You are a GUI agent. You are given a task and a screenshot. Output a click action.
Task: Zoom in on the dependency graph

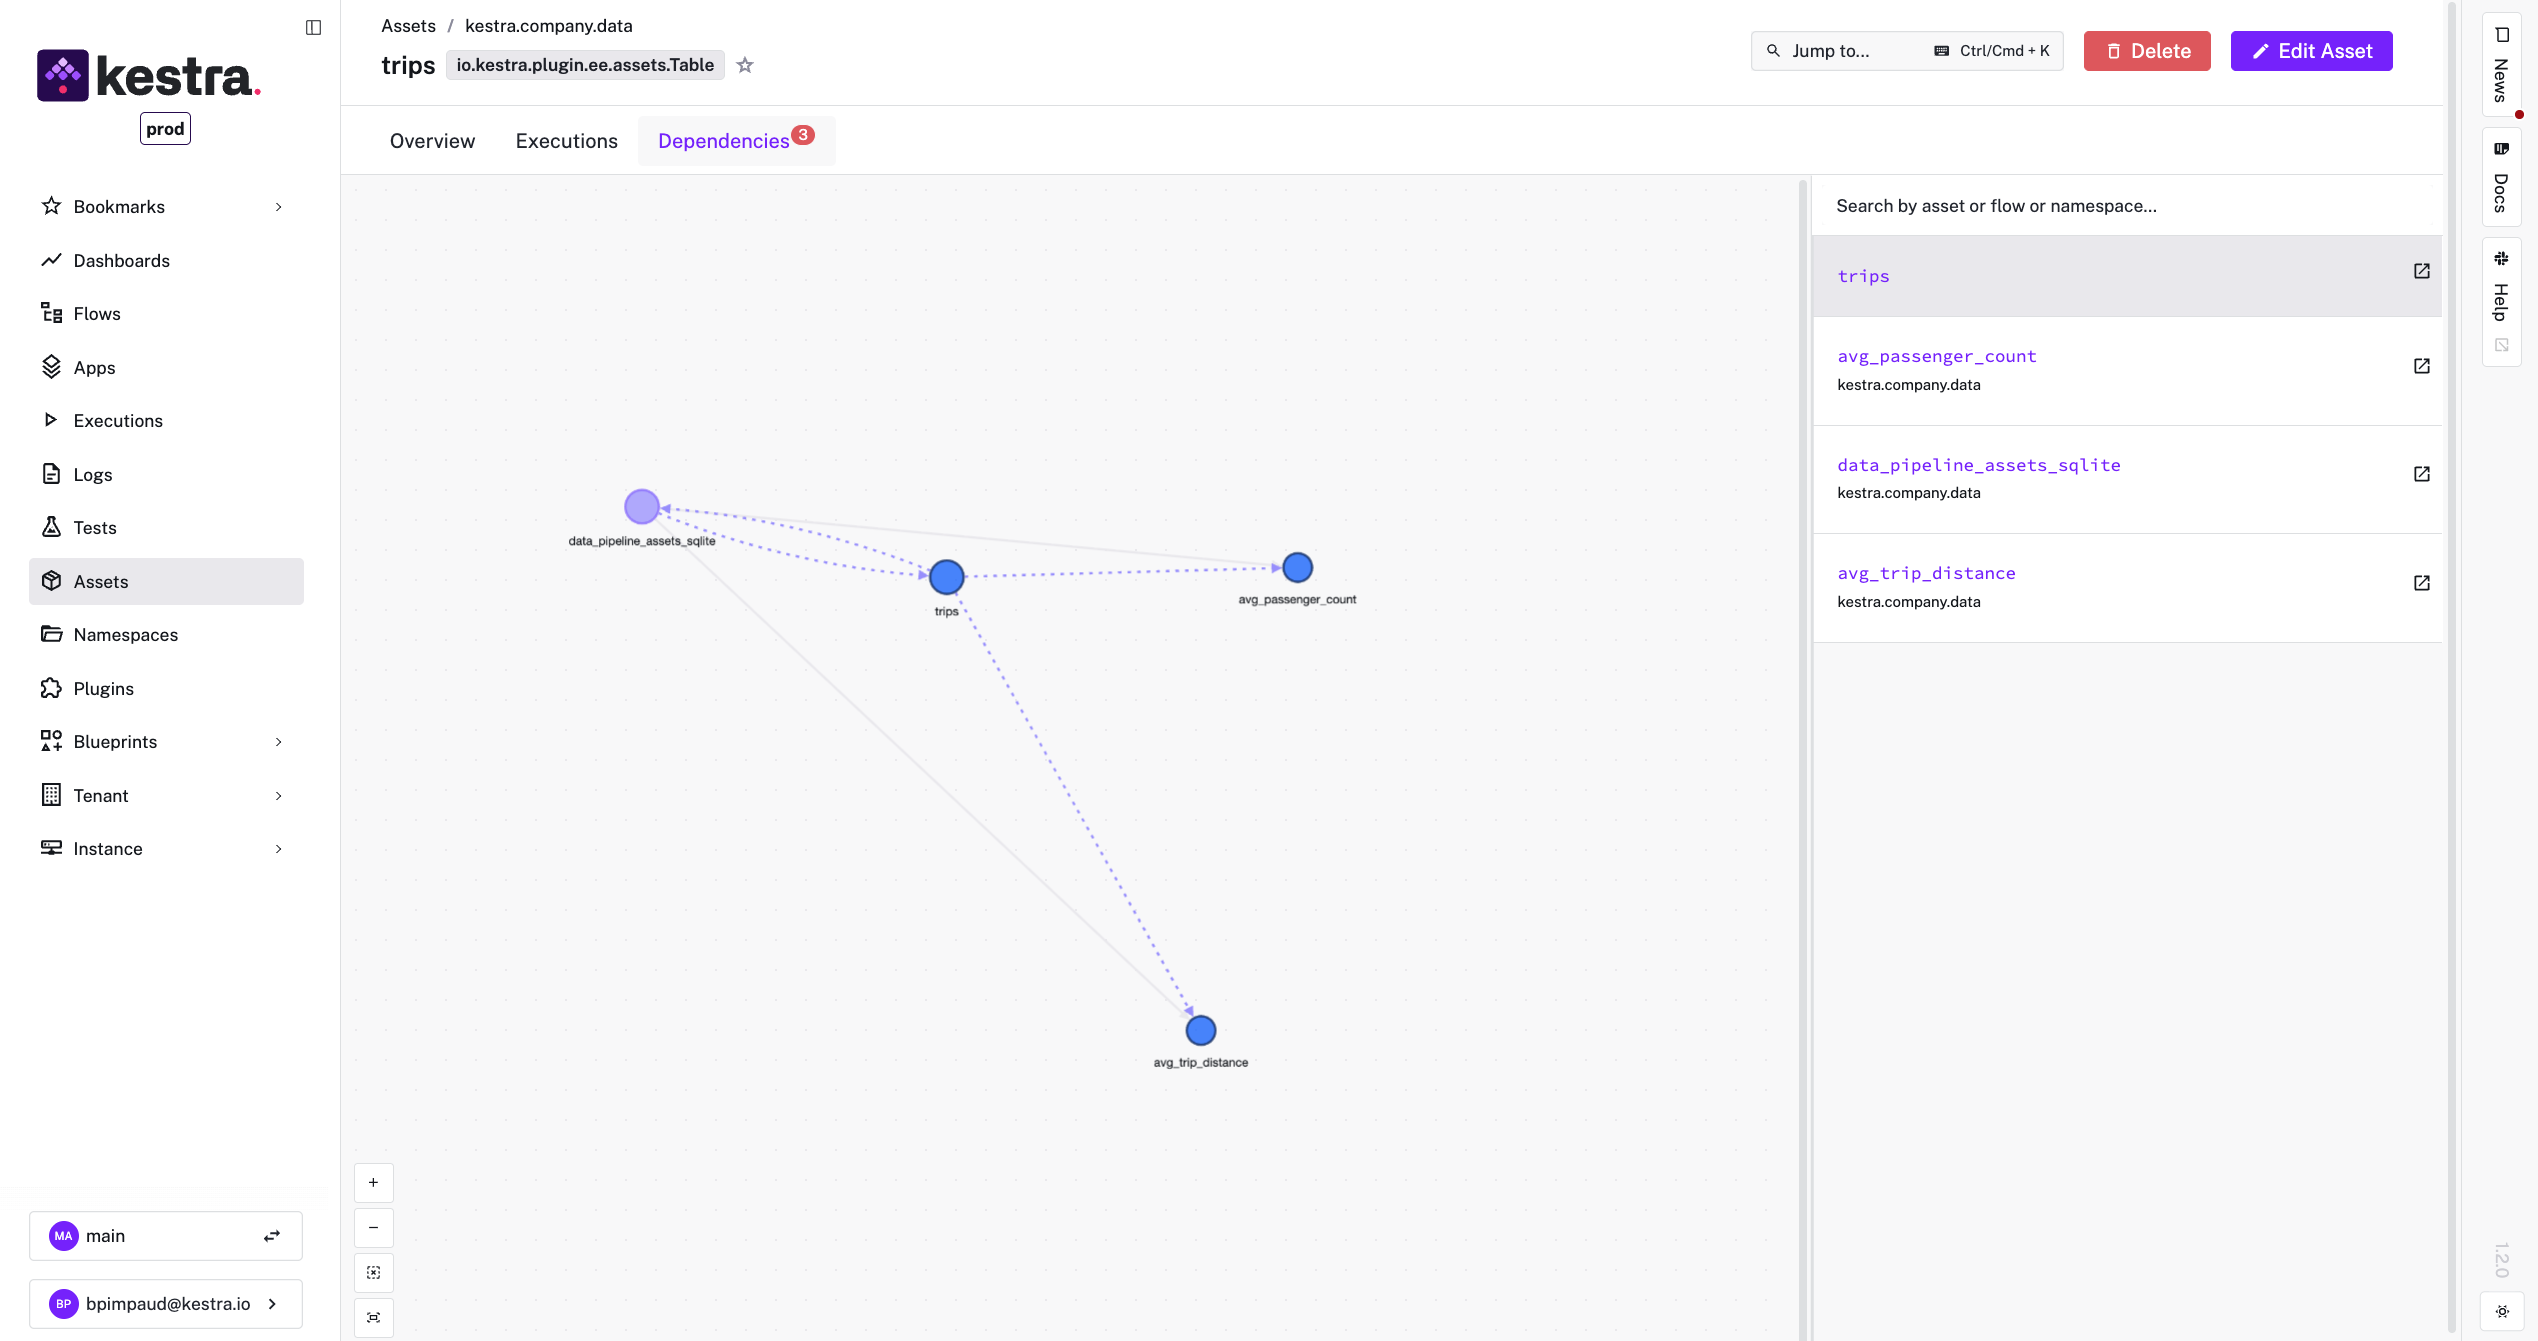[373, 1182]
